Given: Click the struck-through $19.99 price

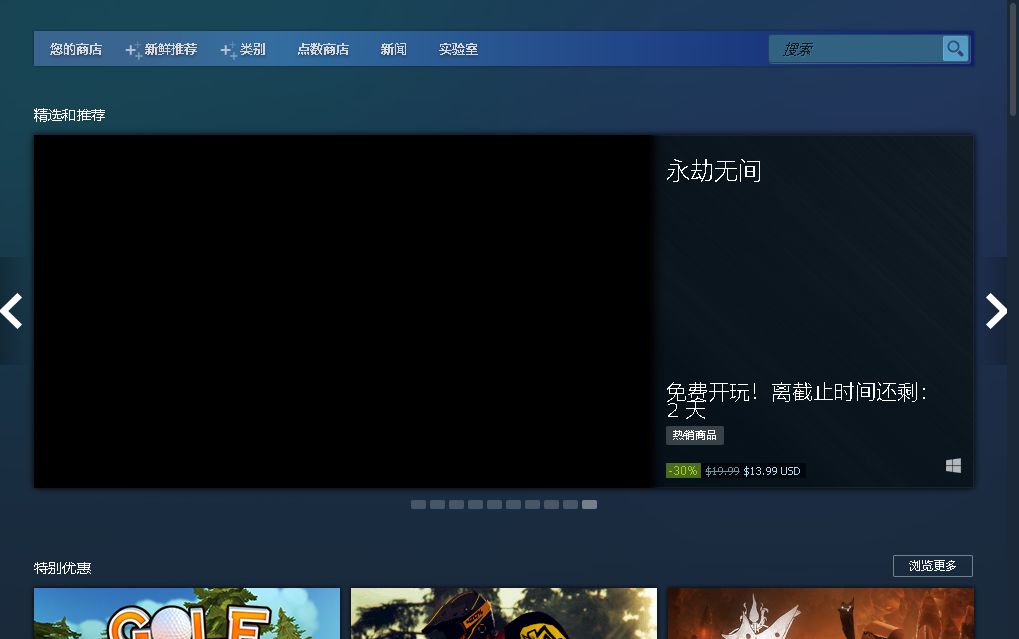Looking at the screenshot, I should 722,471.
